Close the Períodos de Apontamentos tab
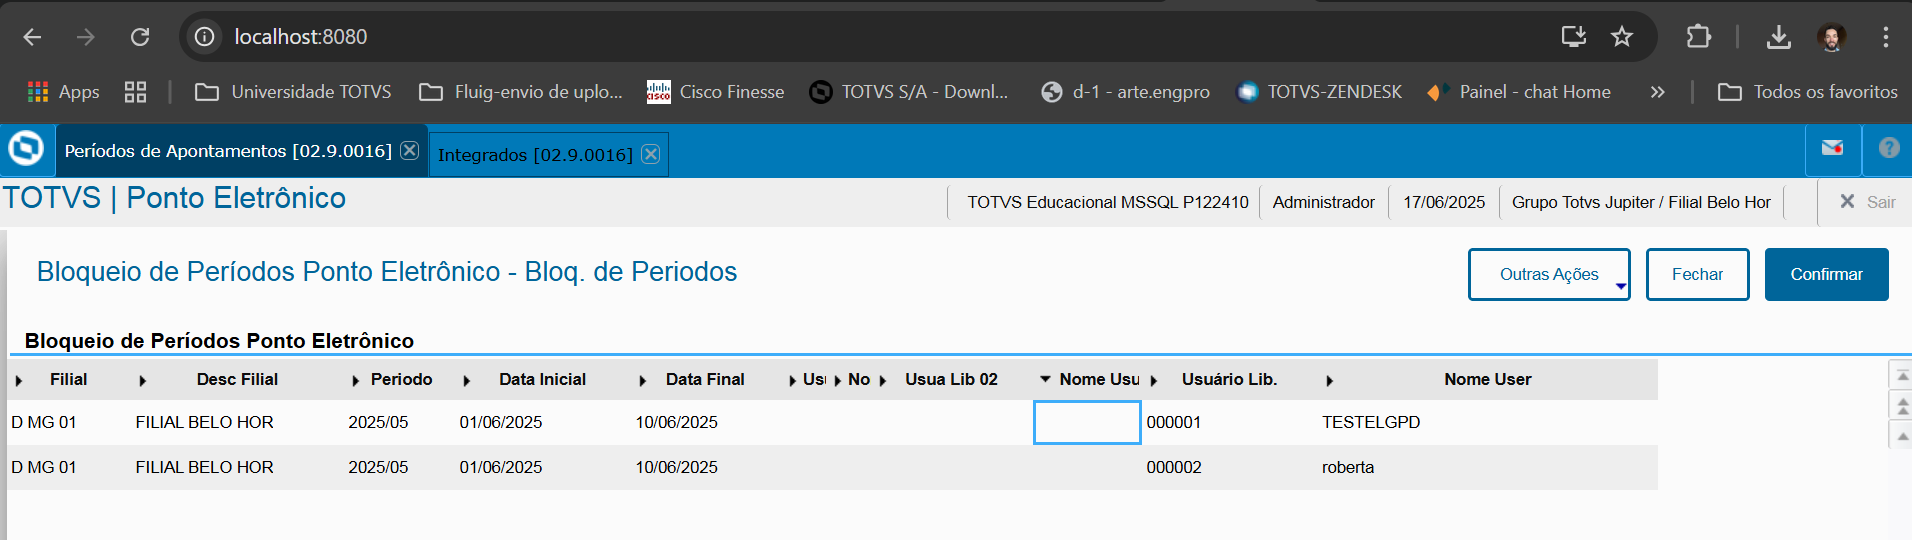The image size is (1912, 540). tap(410, 150)
